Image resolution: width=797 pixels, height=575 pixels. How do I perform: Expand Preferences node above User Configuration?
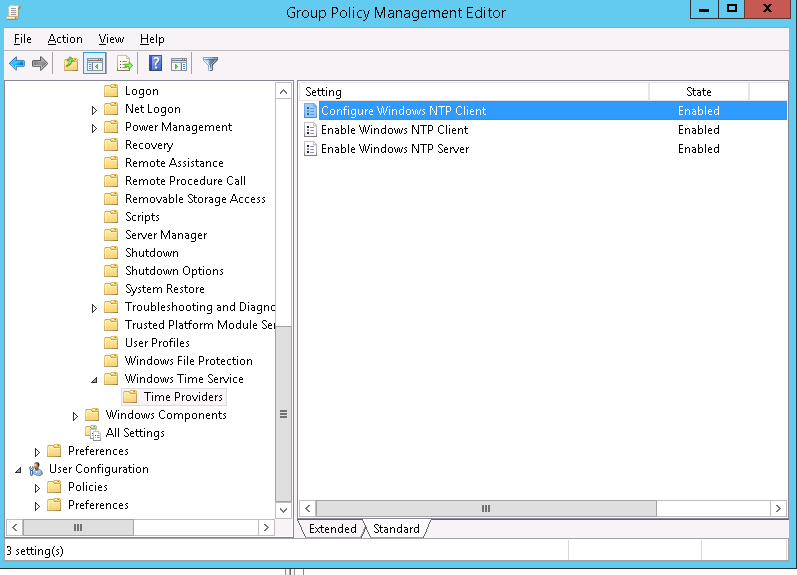pyautogui.click(x=37, y=452)
